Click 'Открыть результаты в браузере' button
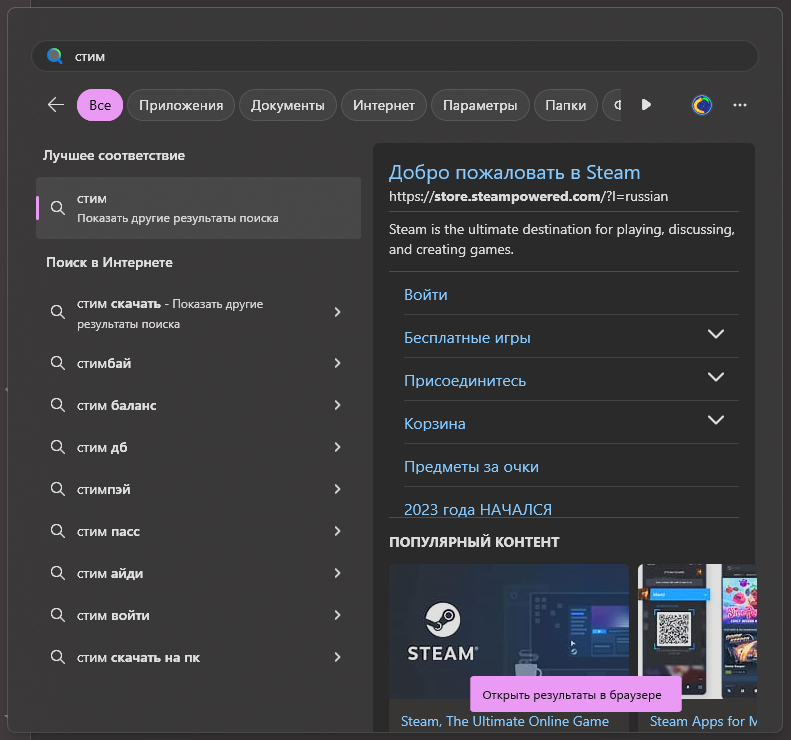Screen dimensions: 791x740 [576, 695]
